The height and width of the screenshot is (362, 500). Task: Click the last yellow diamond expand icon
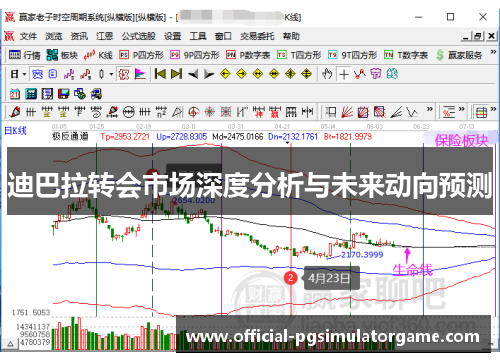pos(306,74)
